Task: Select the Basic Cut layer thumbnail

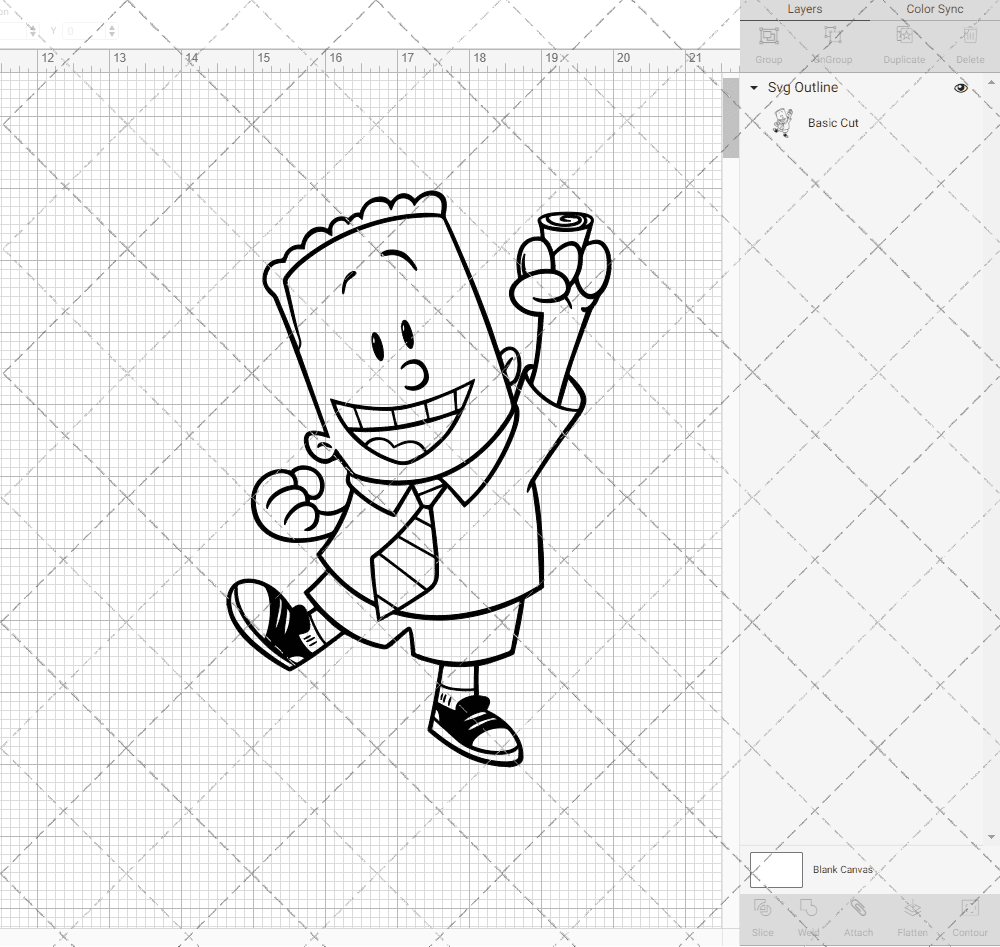Action: (783, 122)
